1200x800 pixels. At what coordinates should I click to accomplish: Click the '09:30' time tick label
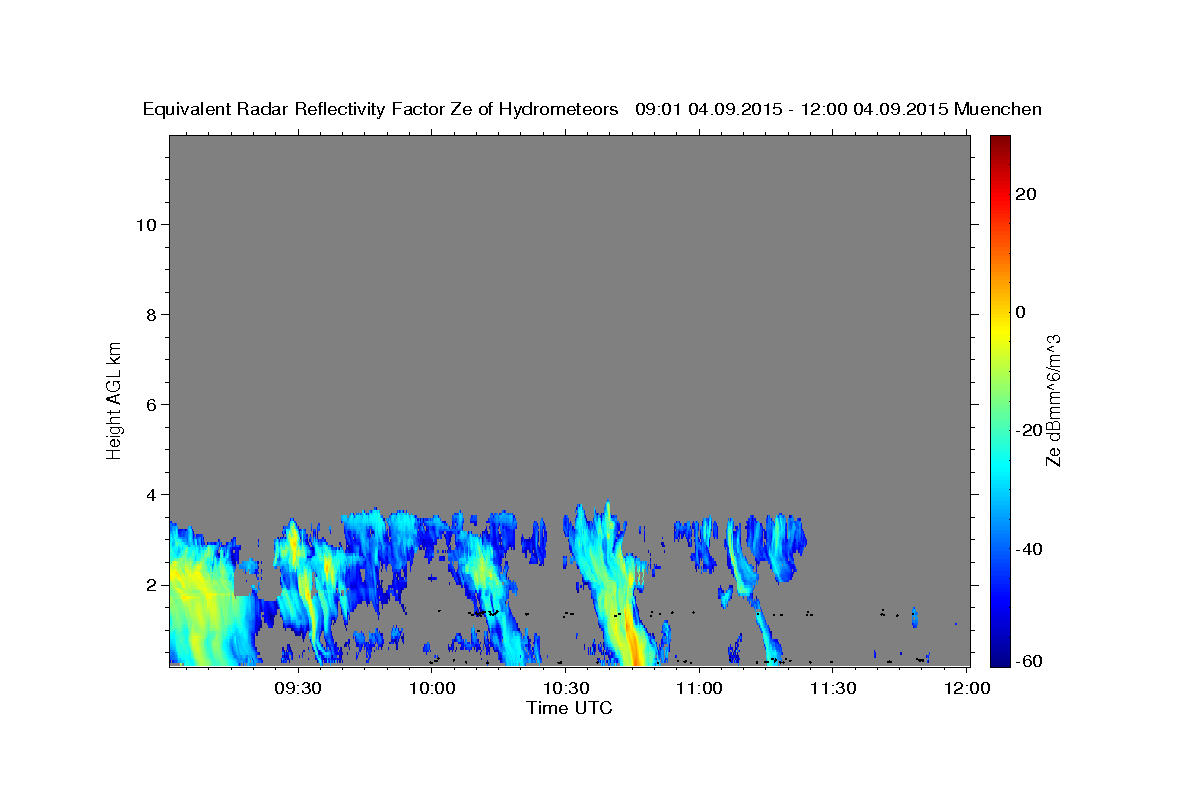[x=298, y=688]
